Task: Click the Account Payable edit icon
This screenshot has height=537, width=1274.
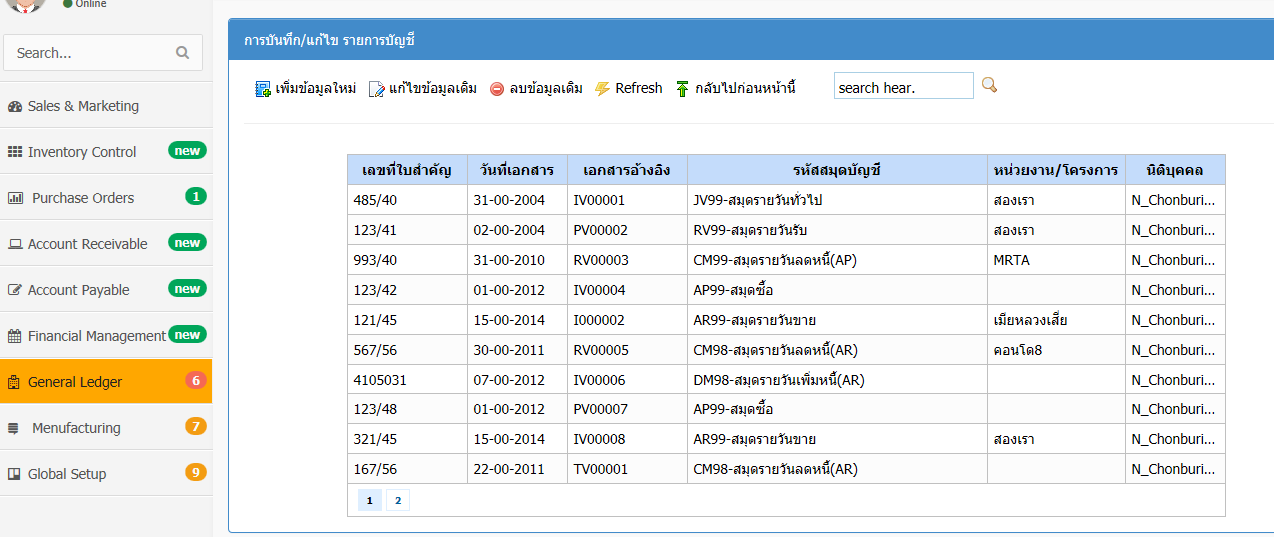Action: [x=15, y=290]
